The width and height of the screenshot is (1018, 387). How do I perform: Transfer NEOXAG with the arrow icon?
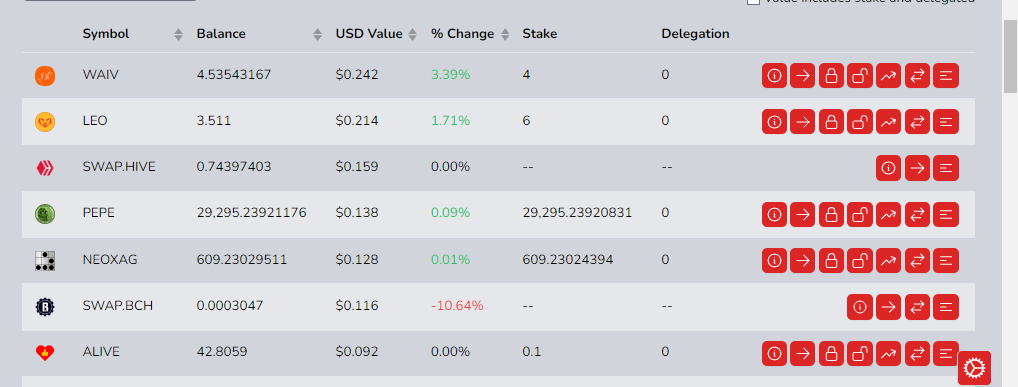(x=802, y=260)
